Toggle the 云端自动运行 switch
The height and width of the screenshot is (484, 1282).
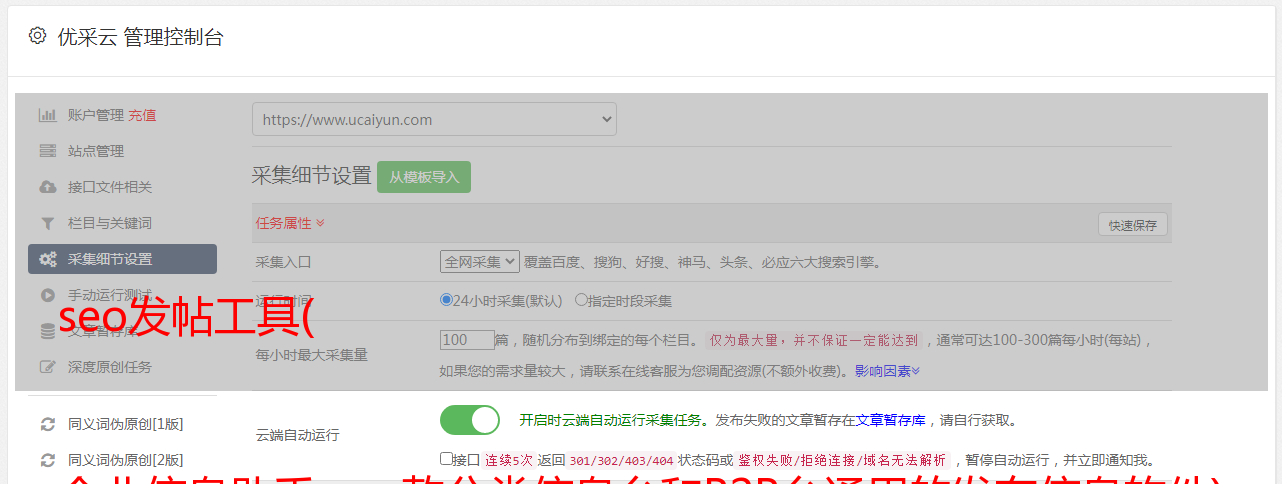pyautogui.click(x=469, y=420)
